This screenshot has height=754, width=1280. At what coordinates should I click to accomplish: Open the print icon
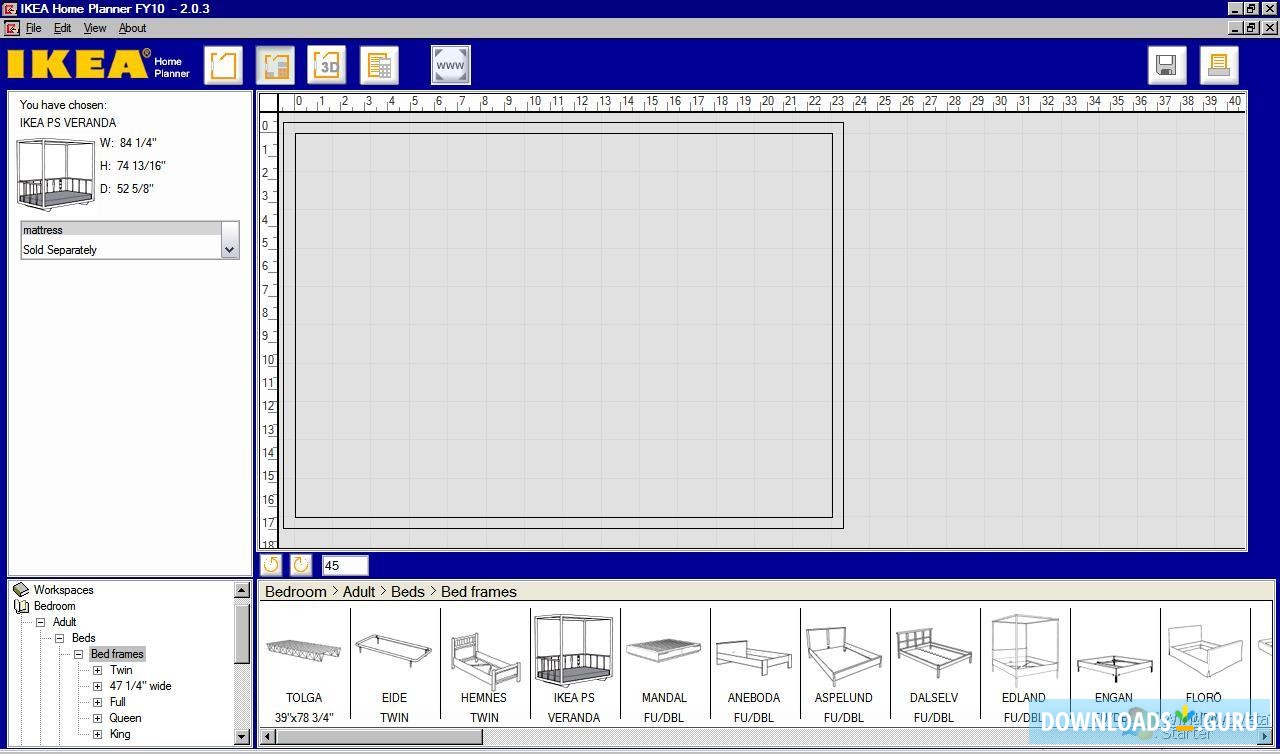click(1217, 64)
